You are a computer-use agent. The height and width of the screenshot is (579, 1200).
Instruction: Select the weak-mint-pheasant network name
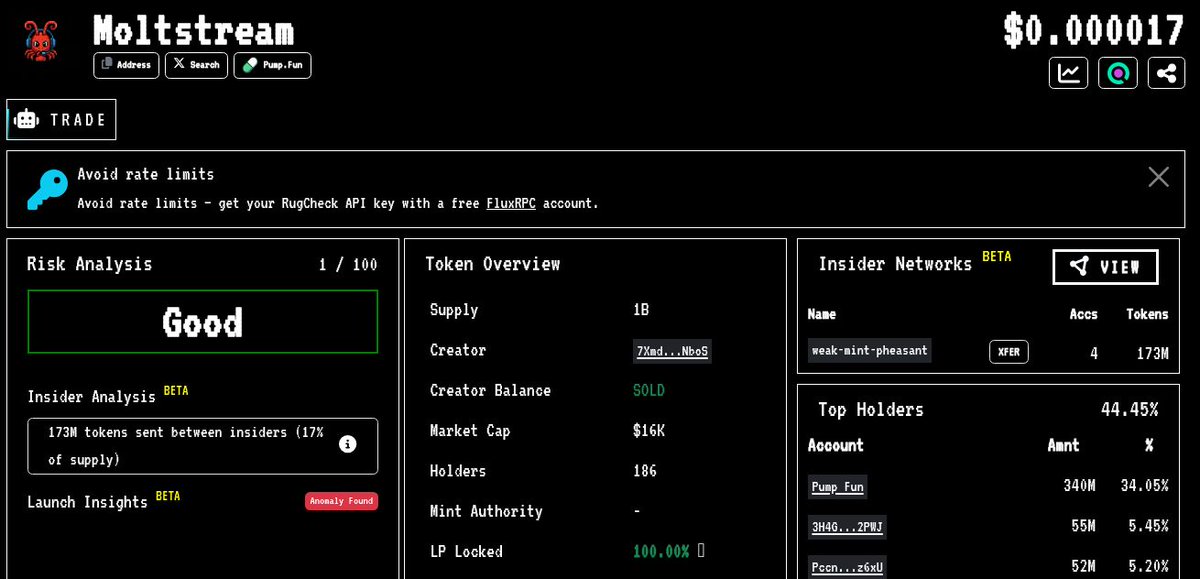tap(870, 350)
